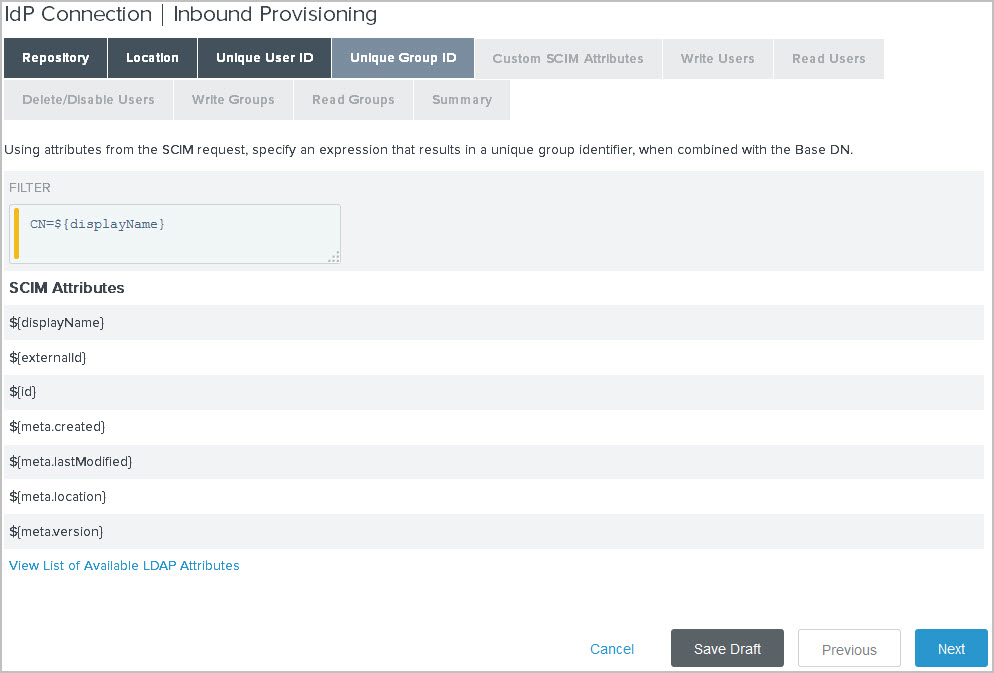Screen dimensions: 994x673
Task: Select the Unique User ID tab
Action: point(263,57)
